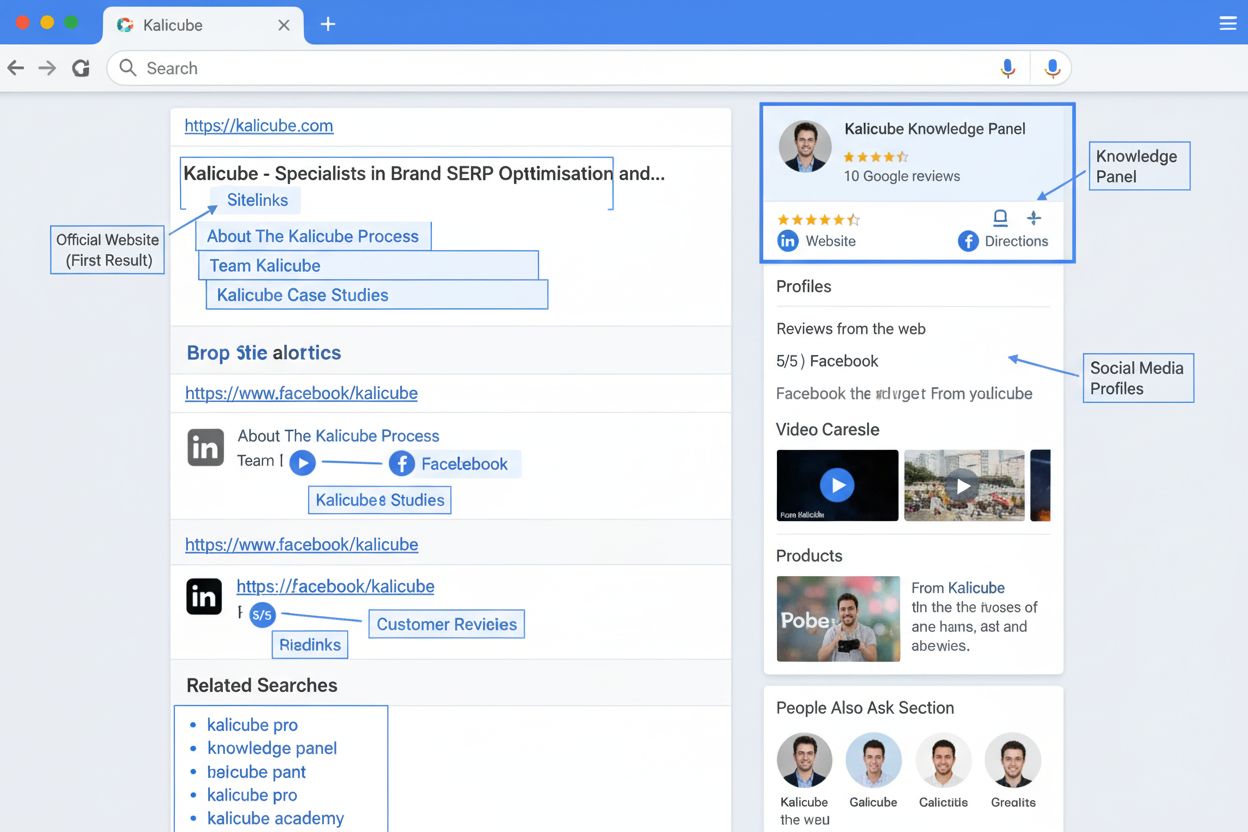Screen dimensions: 1248x832
Task: Click the Kalicube product thumbnail under Products
Action: [x=838, y=618]
